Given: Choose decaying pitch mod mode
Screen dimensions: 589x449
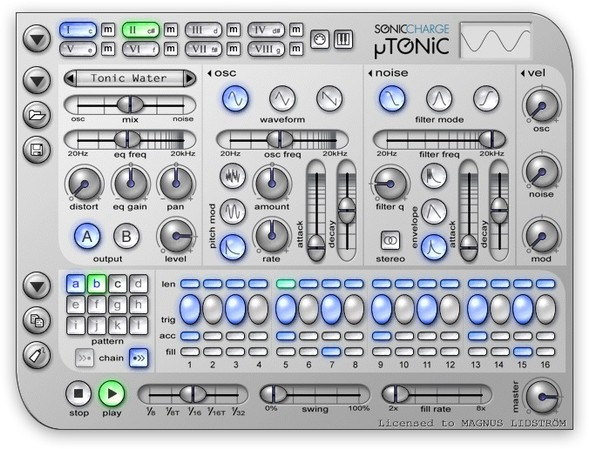Looking at the screenshot, I should tap(233, 247).
